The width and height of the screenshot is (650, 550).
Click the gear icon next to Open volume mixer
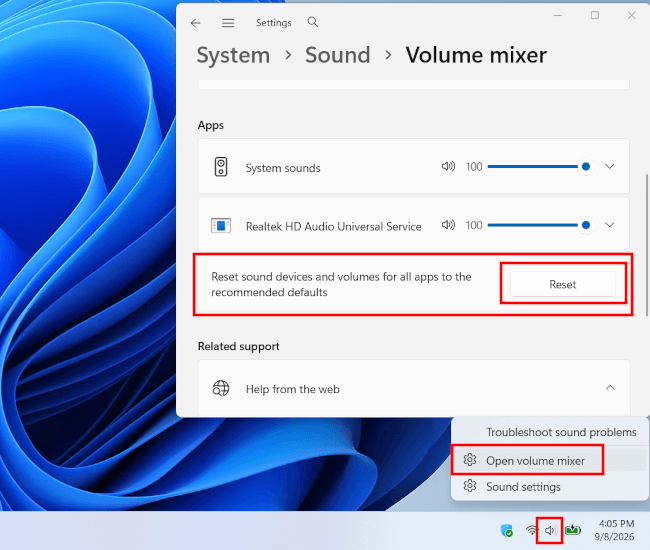click(470, 460)
